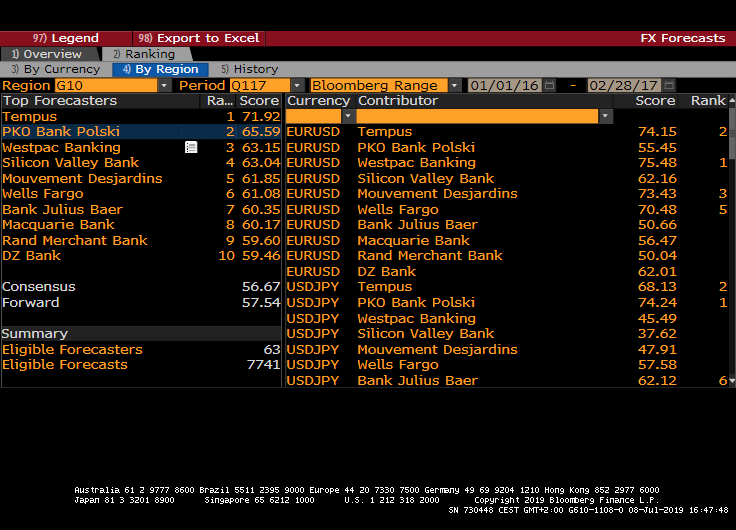Open the Contributor column filter dropdown

click(605, 117)
